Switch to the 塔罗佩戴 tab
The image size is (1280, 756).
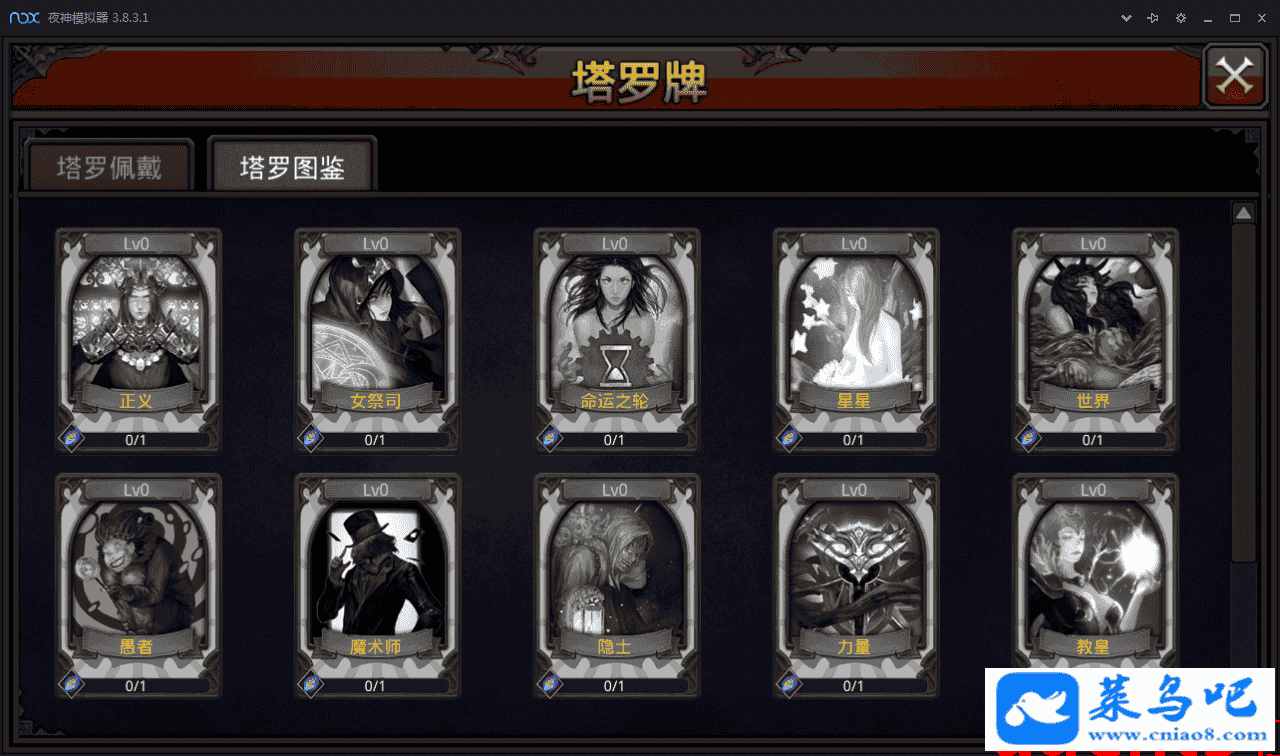point(109,166)
